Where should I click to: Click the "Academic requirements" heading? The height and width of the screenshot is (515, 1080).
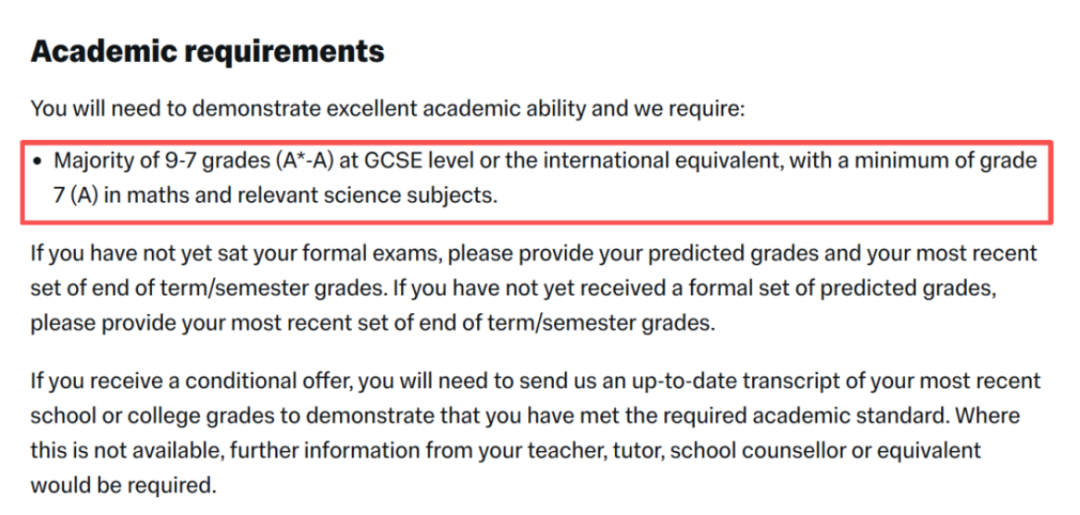point(207,52)
